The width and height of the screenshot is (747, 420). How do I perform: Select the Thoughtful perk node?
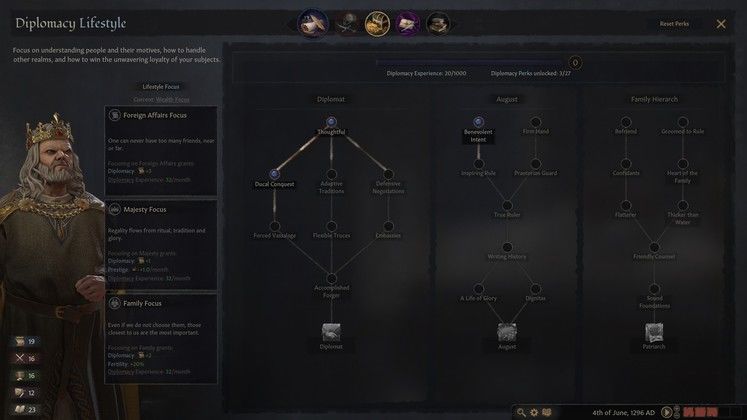pyautogui.click(x=331, y=122)
